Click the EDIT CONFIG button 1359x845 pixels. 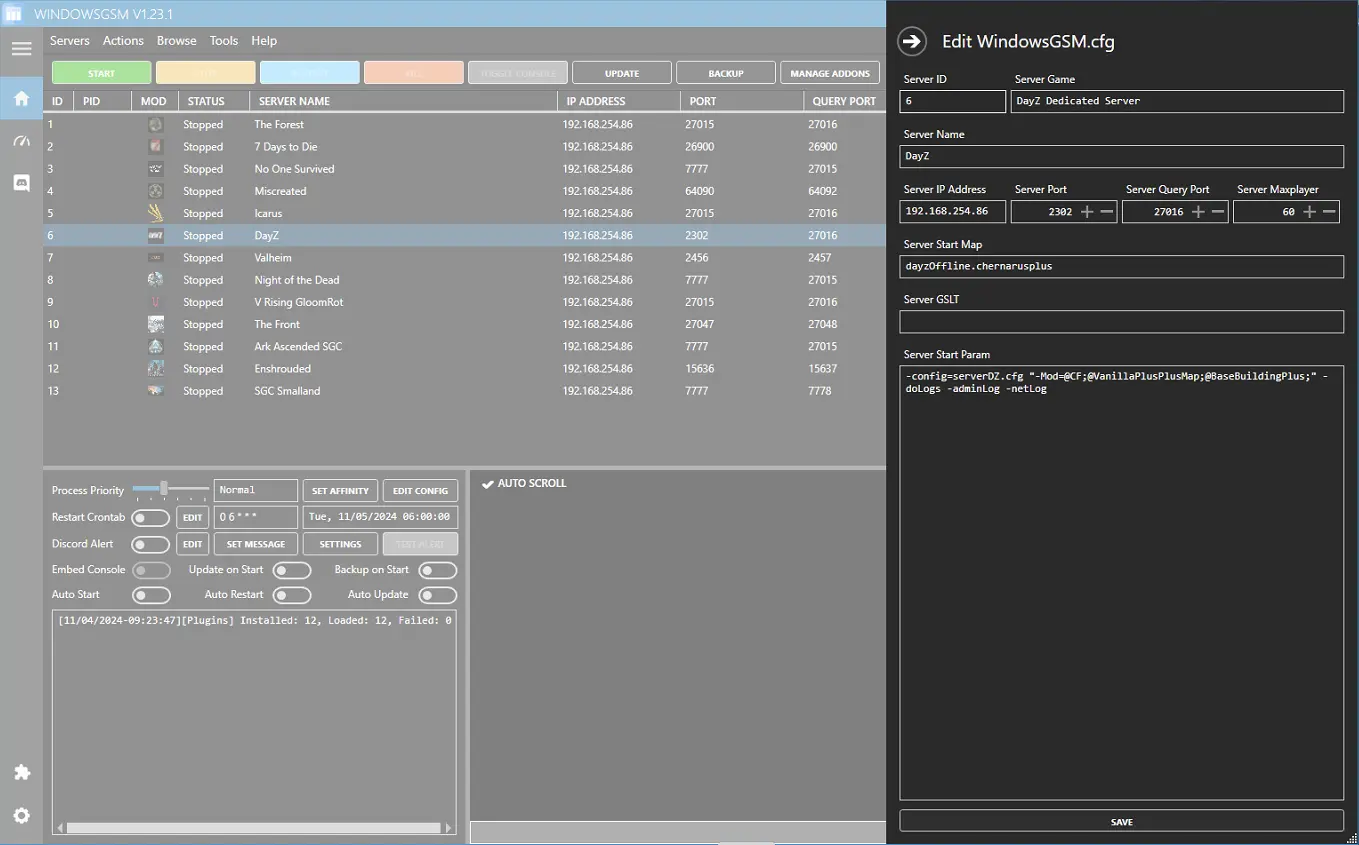[x=420, y=491]
